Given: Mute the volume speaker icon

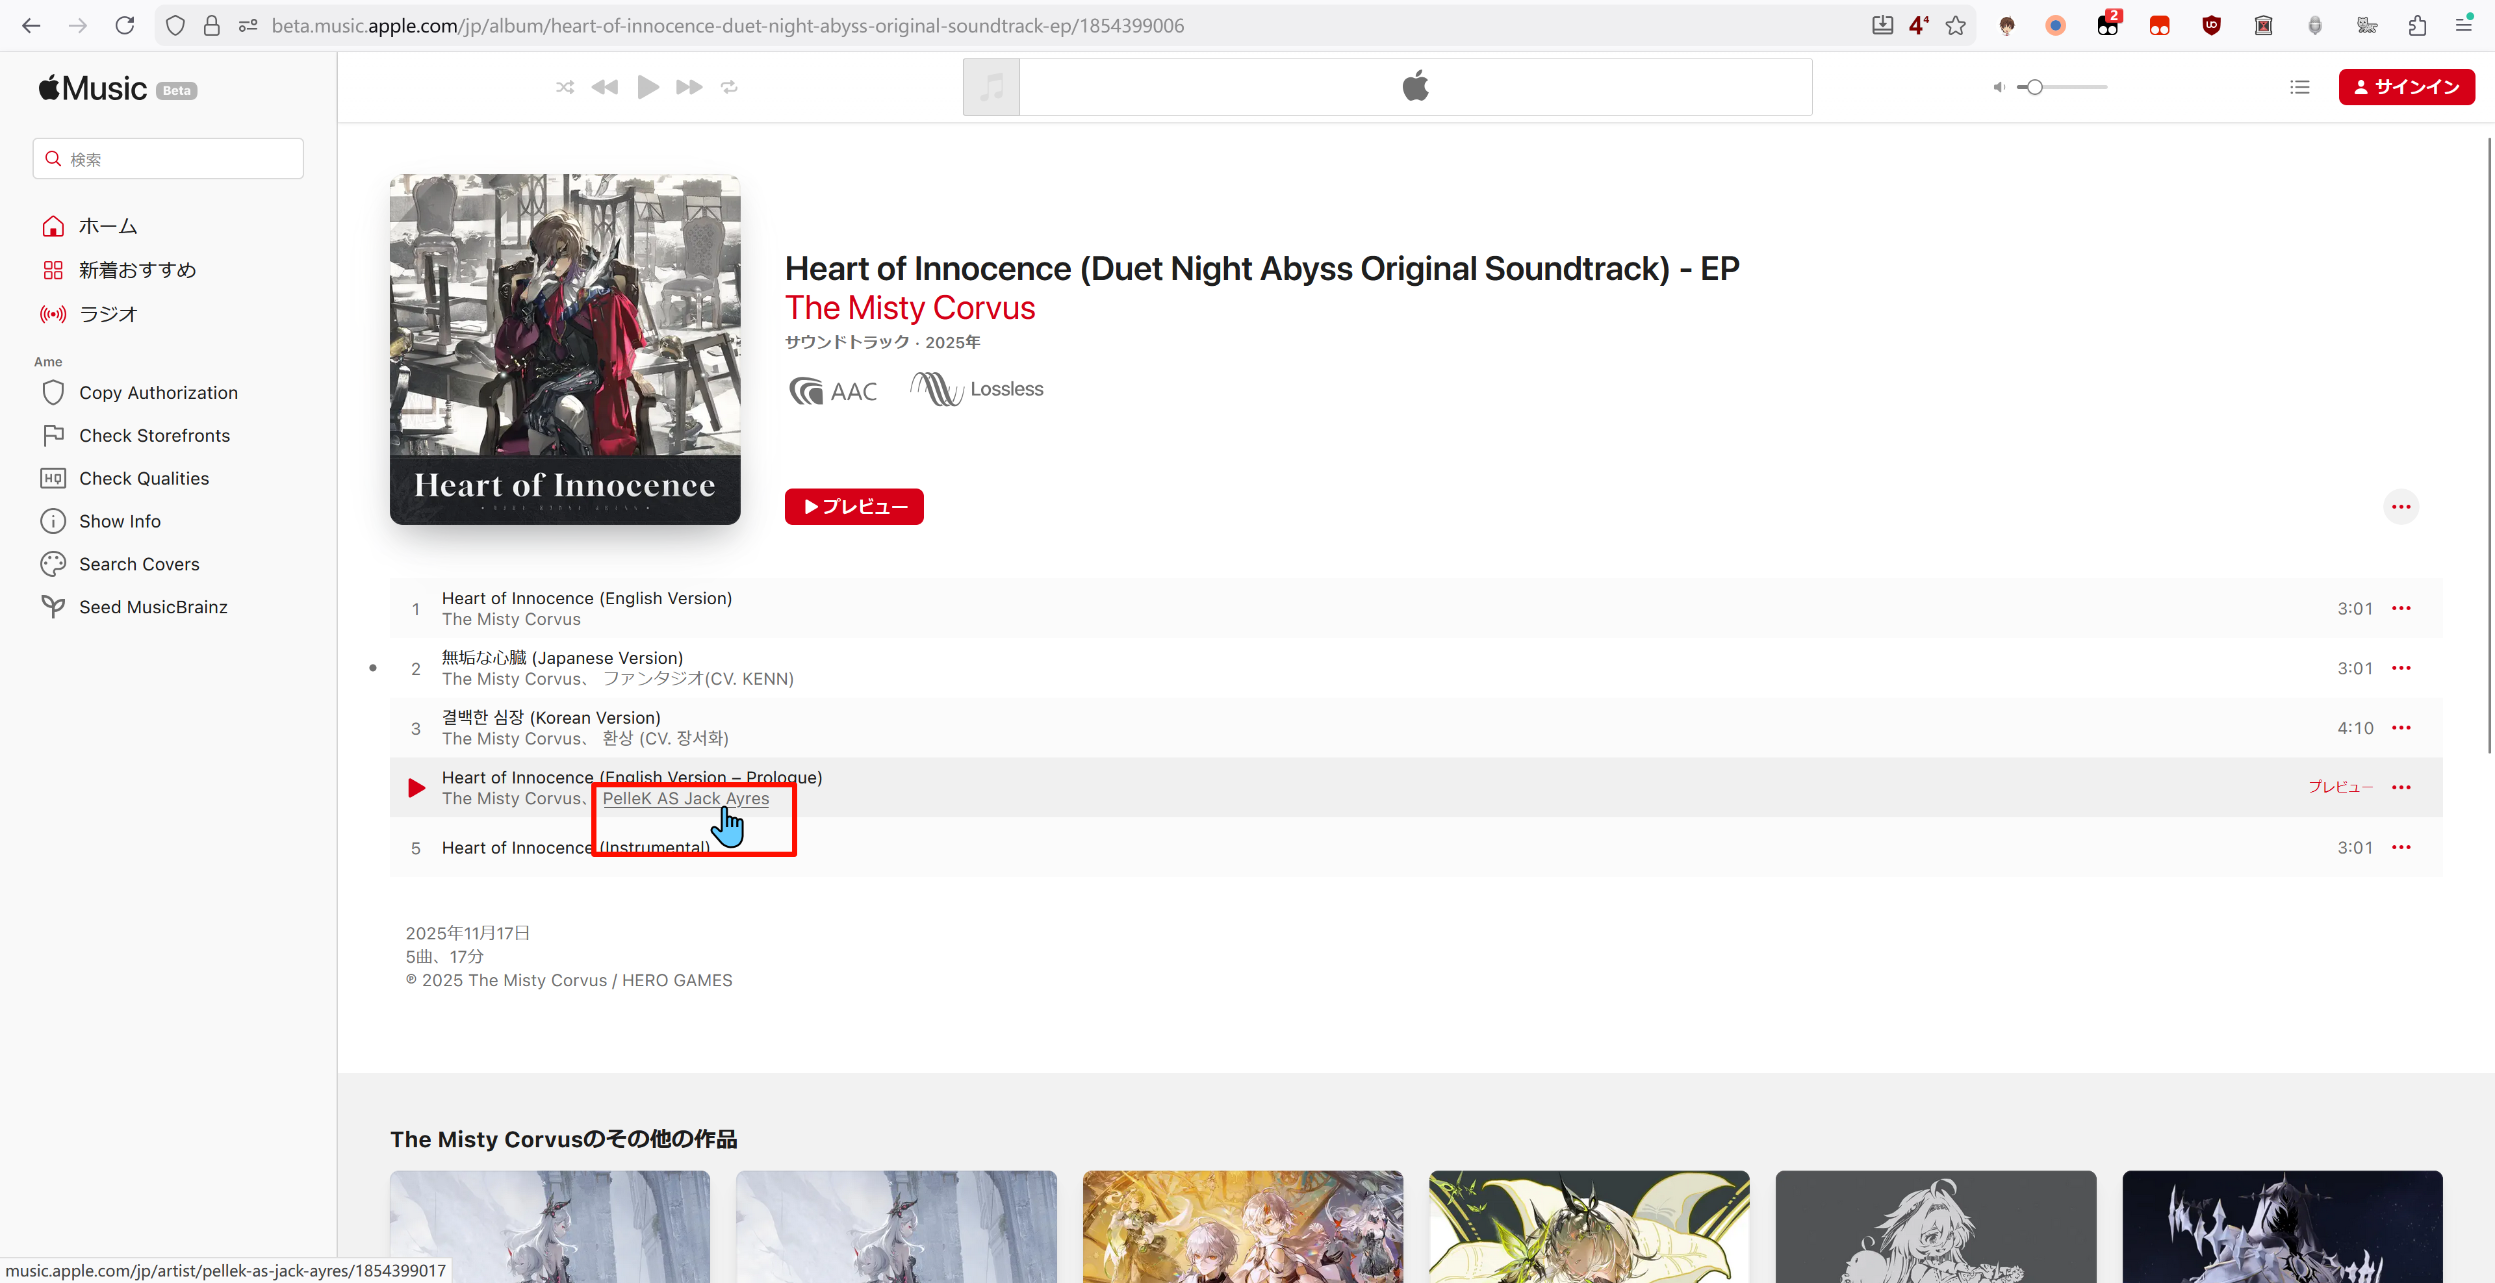Looking at the screenshot, I should (1998, 87).
